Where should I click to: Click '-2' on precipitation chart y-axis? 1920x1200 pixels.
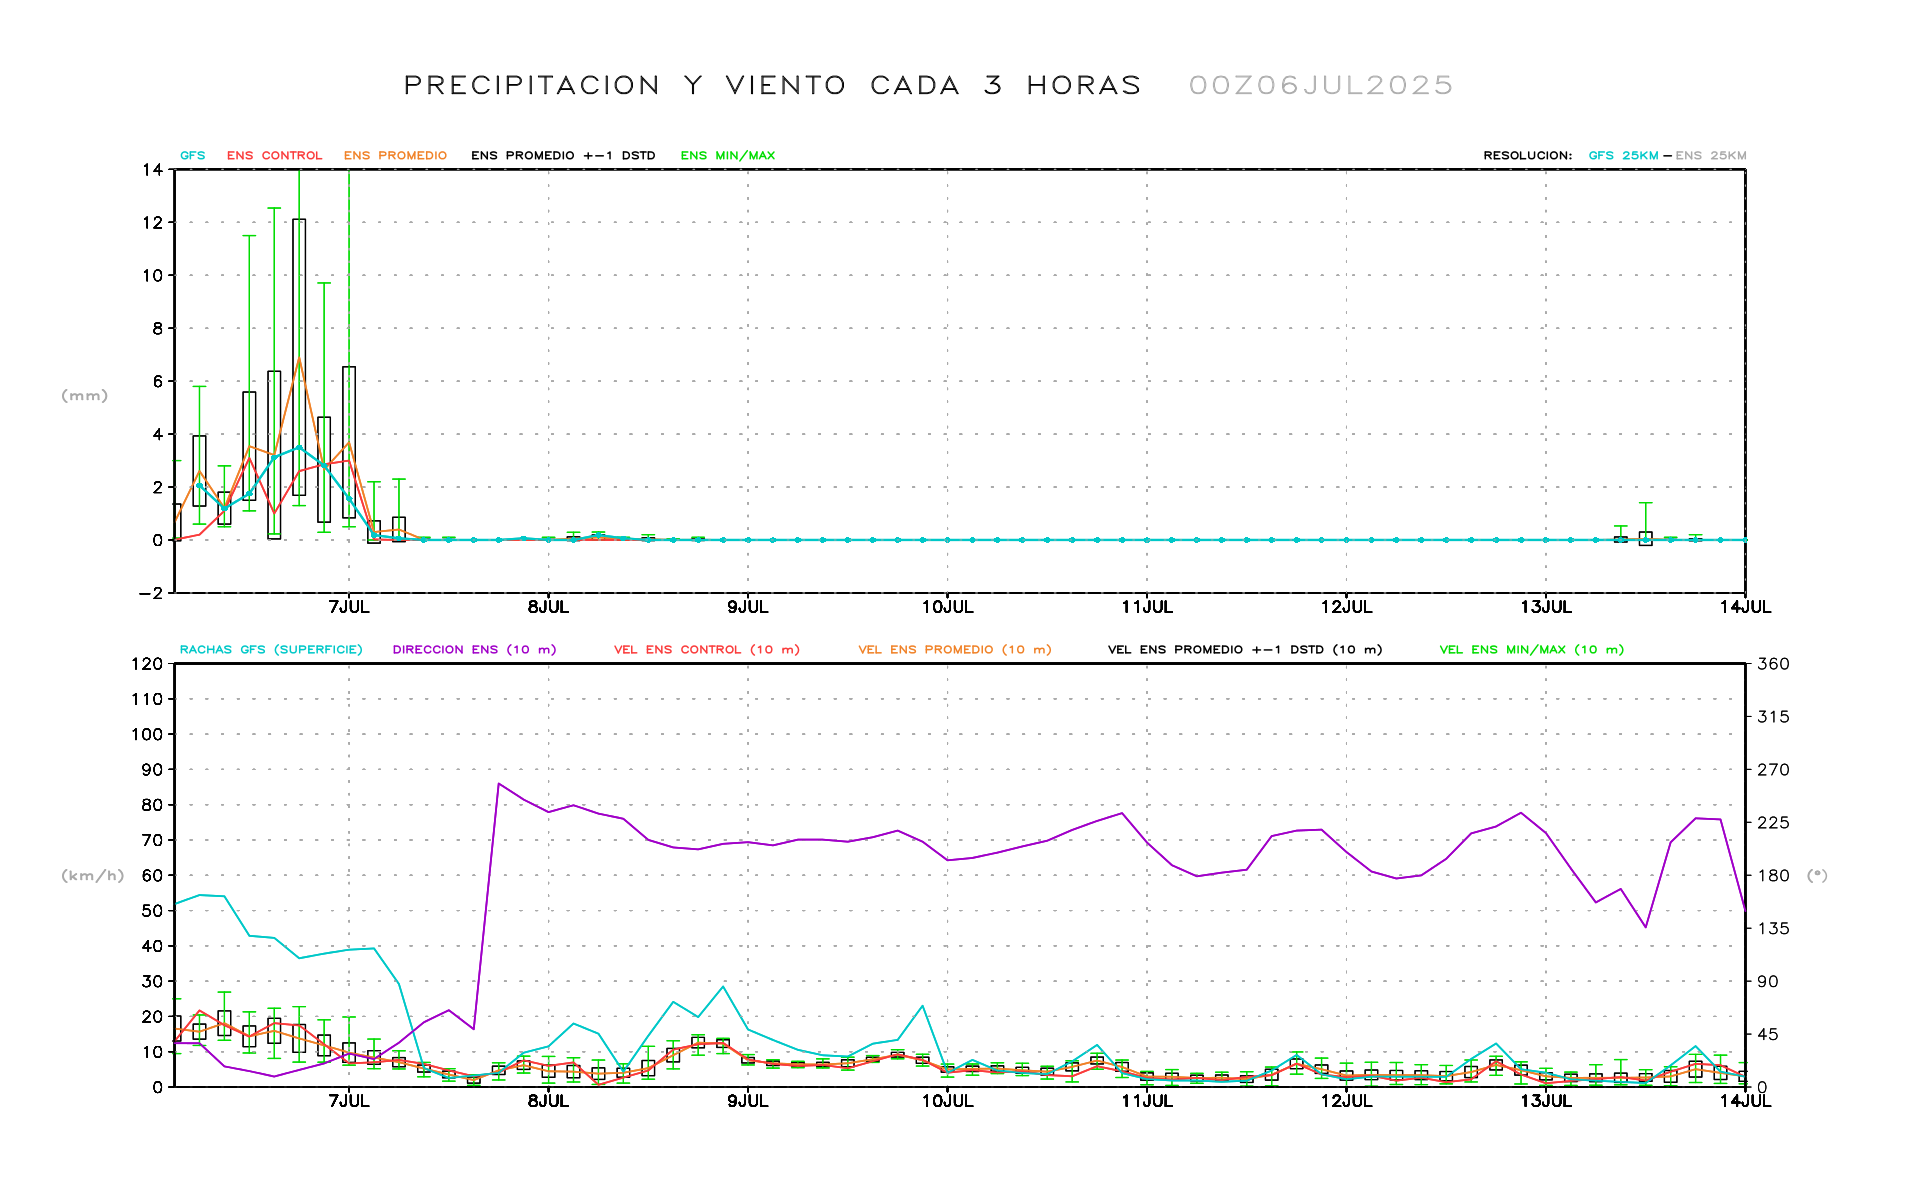click(151, 593)
